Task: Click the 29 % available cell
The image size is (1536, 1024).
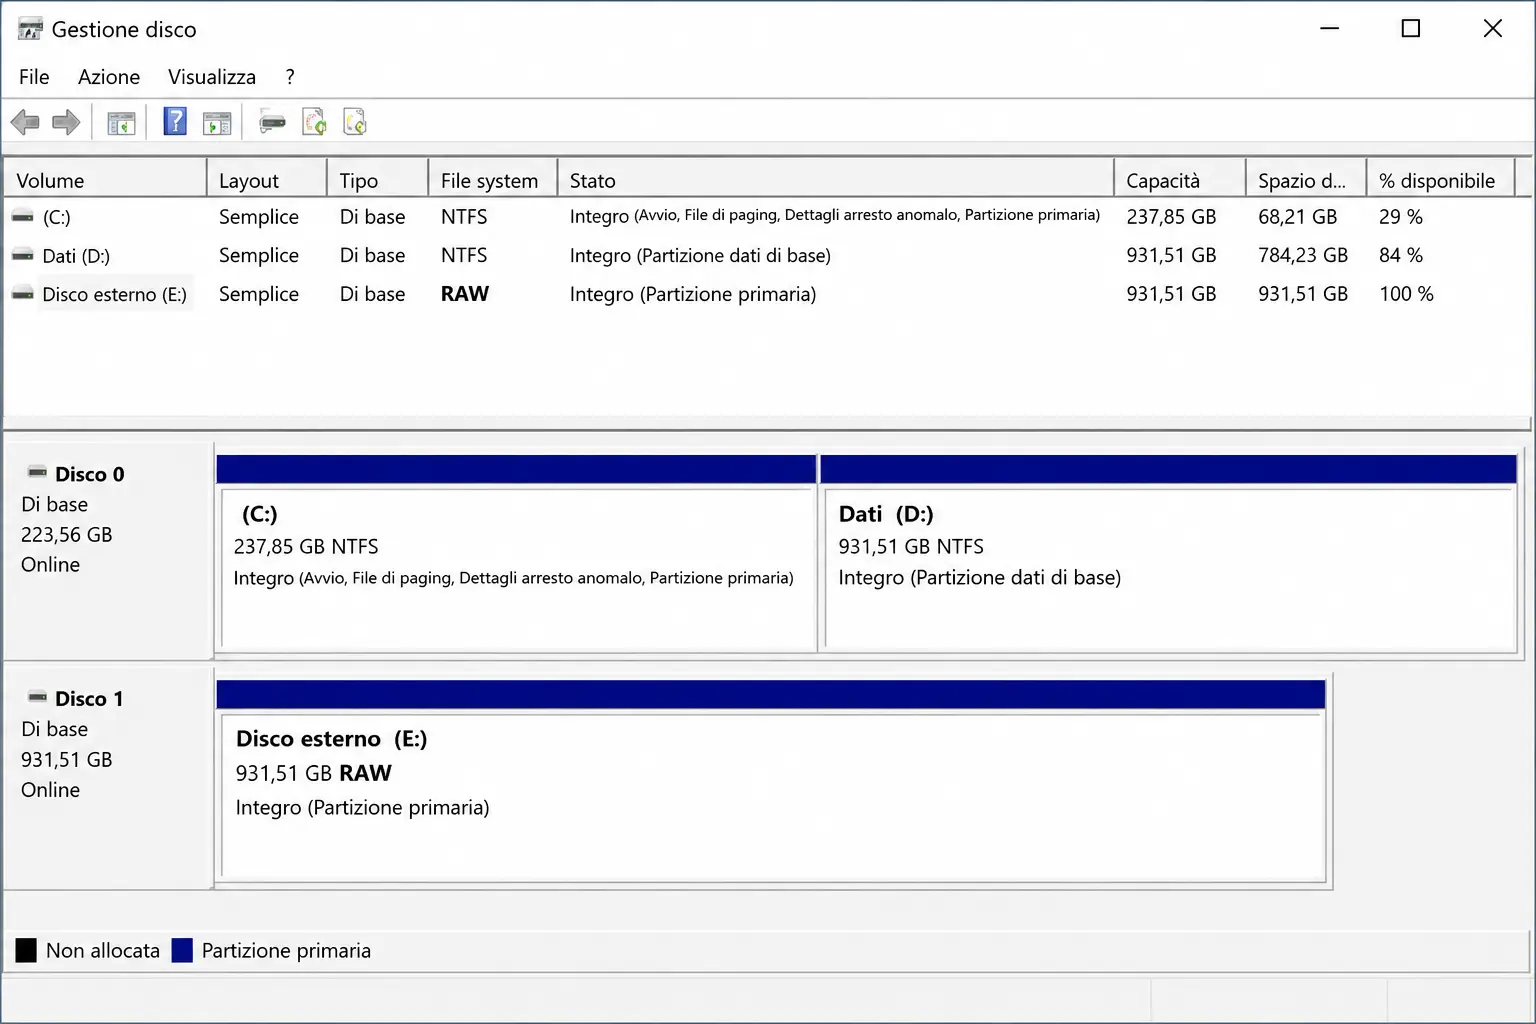Action: 1400,217
